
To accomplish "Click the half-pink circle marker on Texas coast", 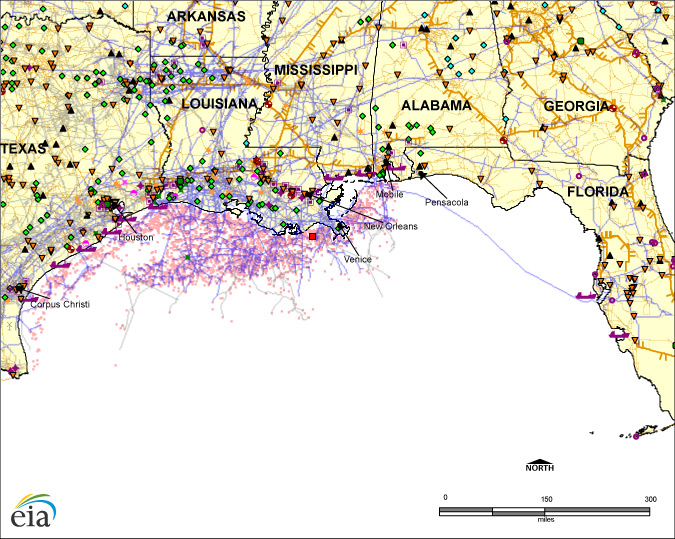I will tap(86, 244).
